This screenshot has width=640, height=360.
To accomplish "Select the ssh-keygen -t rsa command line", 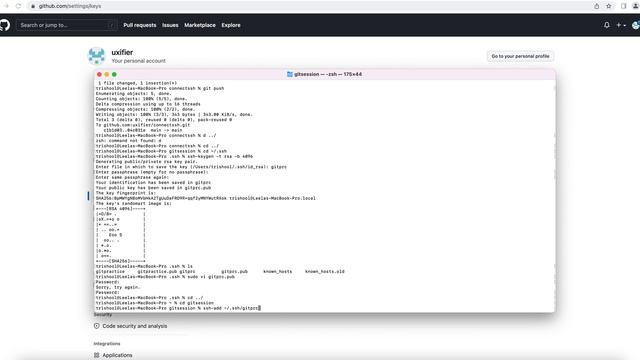I will coord(174,156).
